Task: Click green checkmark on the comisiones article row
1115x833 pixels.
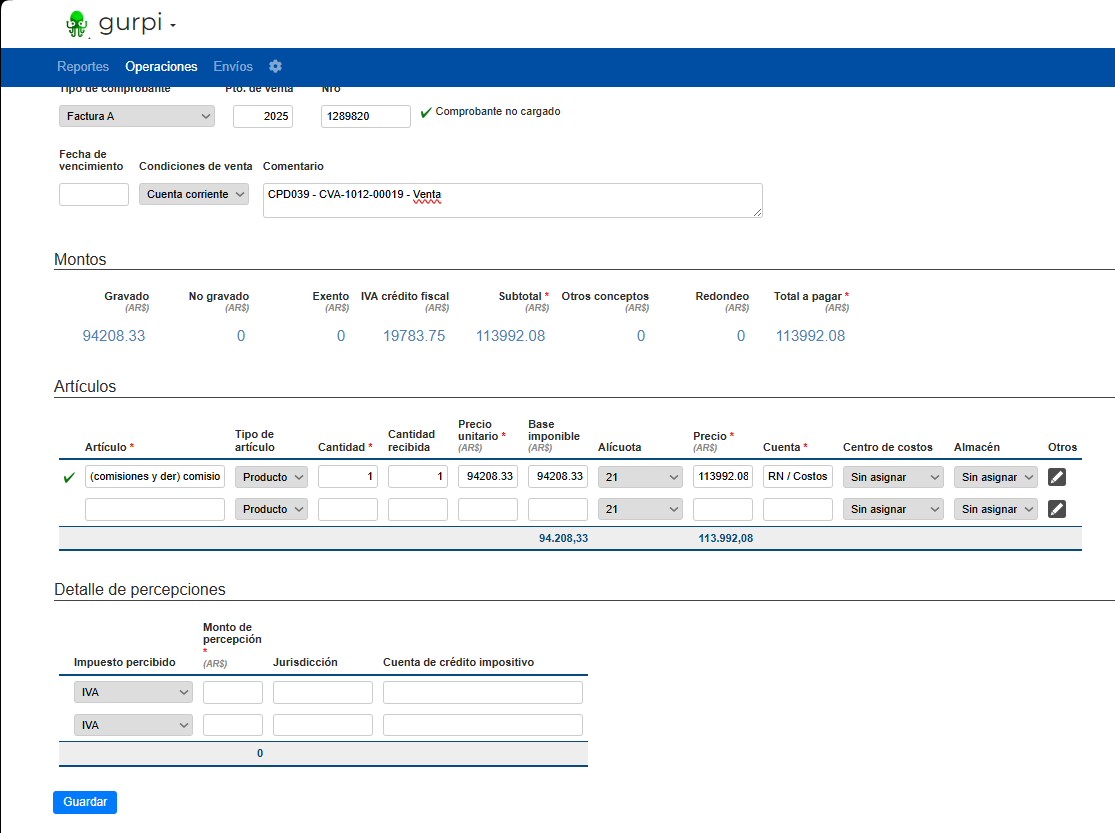Action: 69,477
